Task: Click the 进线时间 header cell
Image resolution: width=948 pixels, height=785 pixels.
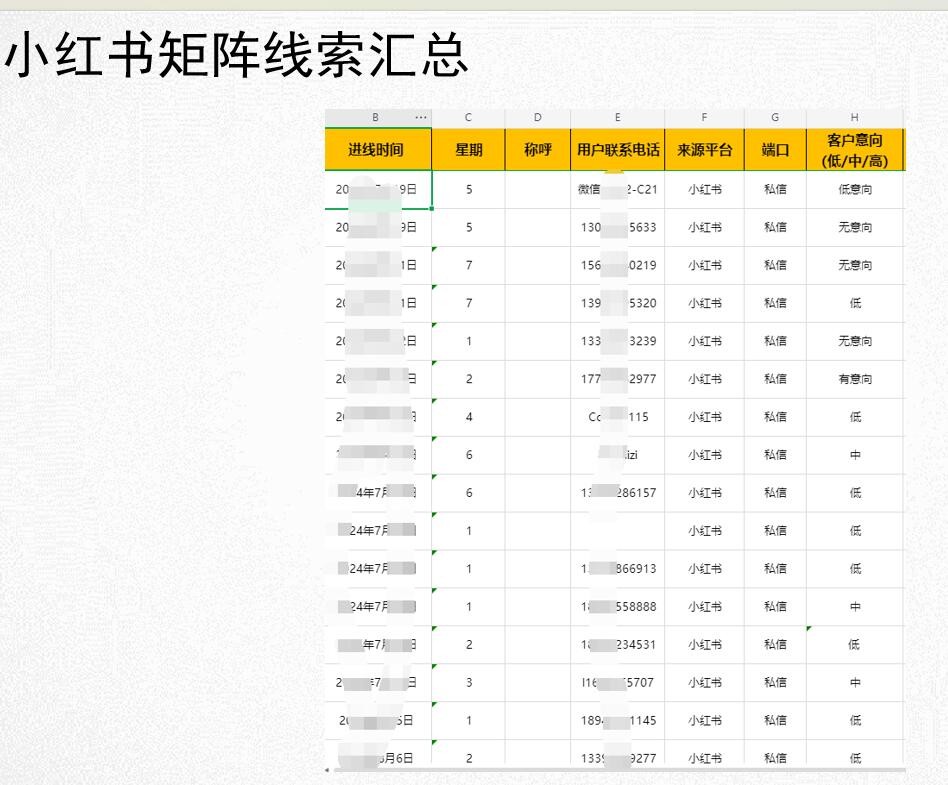Action: tap(377, 150)
